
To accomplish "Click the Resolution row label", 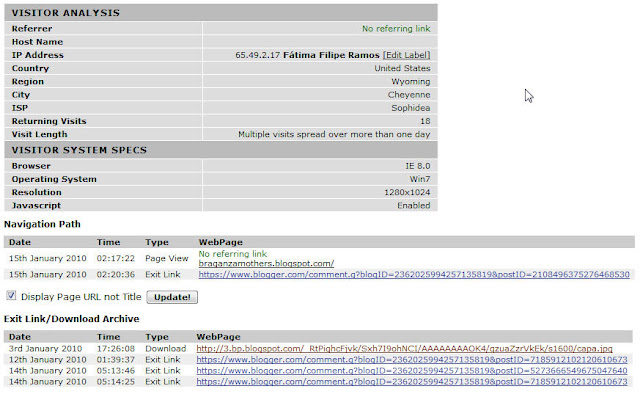I will click(36, 192).
